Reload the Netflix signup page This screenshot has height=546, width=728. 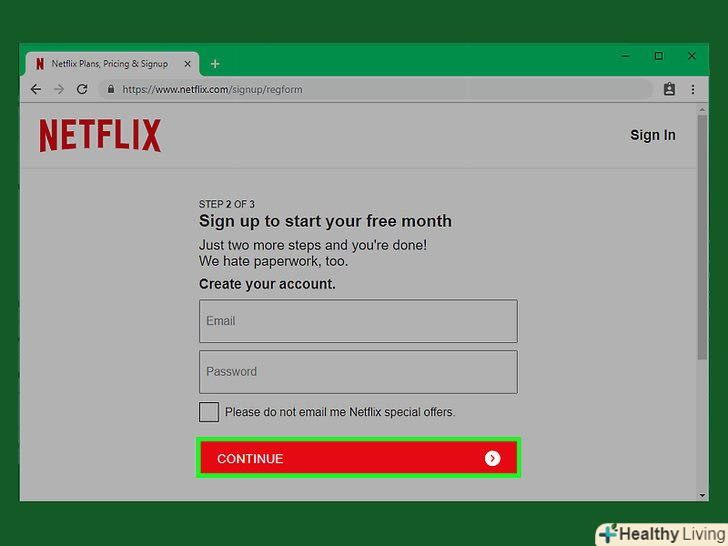point(82,89)
